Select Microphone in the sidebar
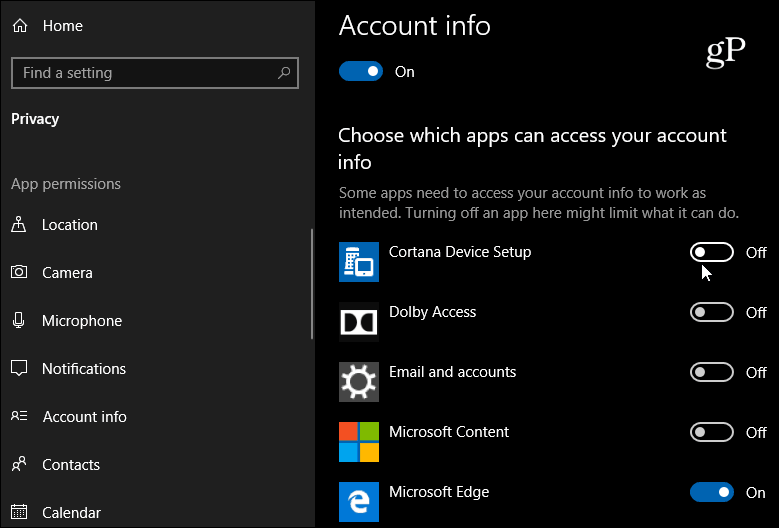The height and width of the screenshot is (528, 779). (x=82, y=321)
